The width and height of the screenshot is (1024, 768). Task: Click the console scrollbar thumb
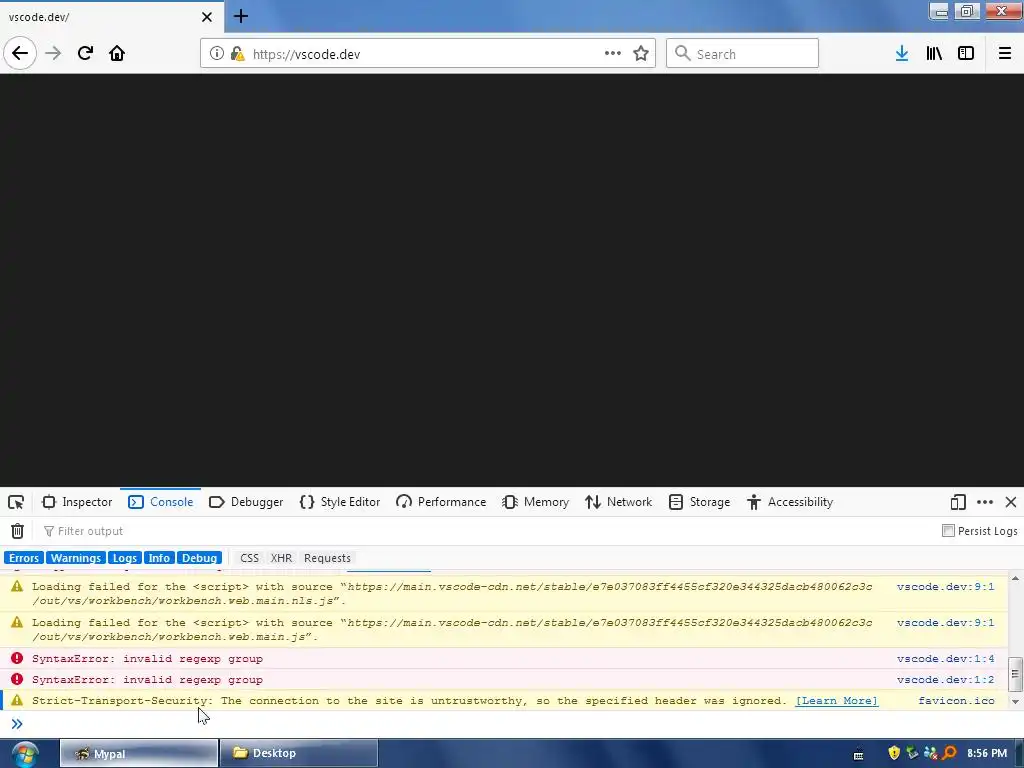tap(1015, 674)
